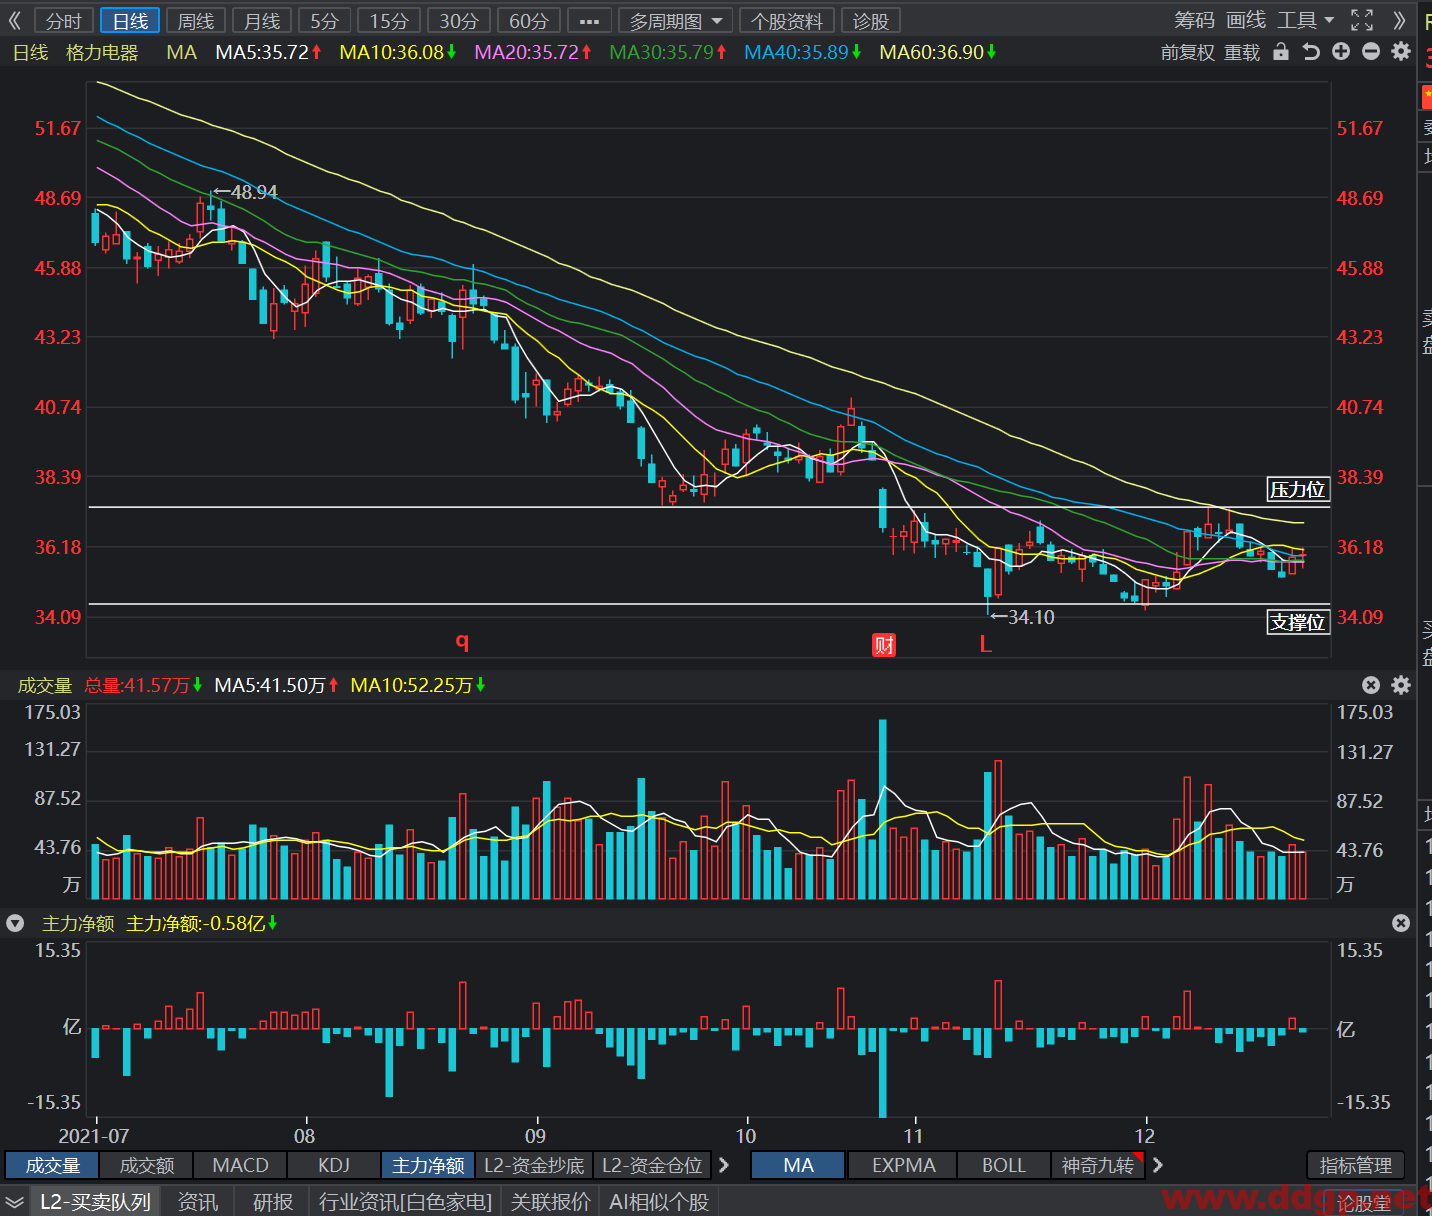Select the 5分 period
Screen dimensions: 1432x1216
click(x=324, y=21)
